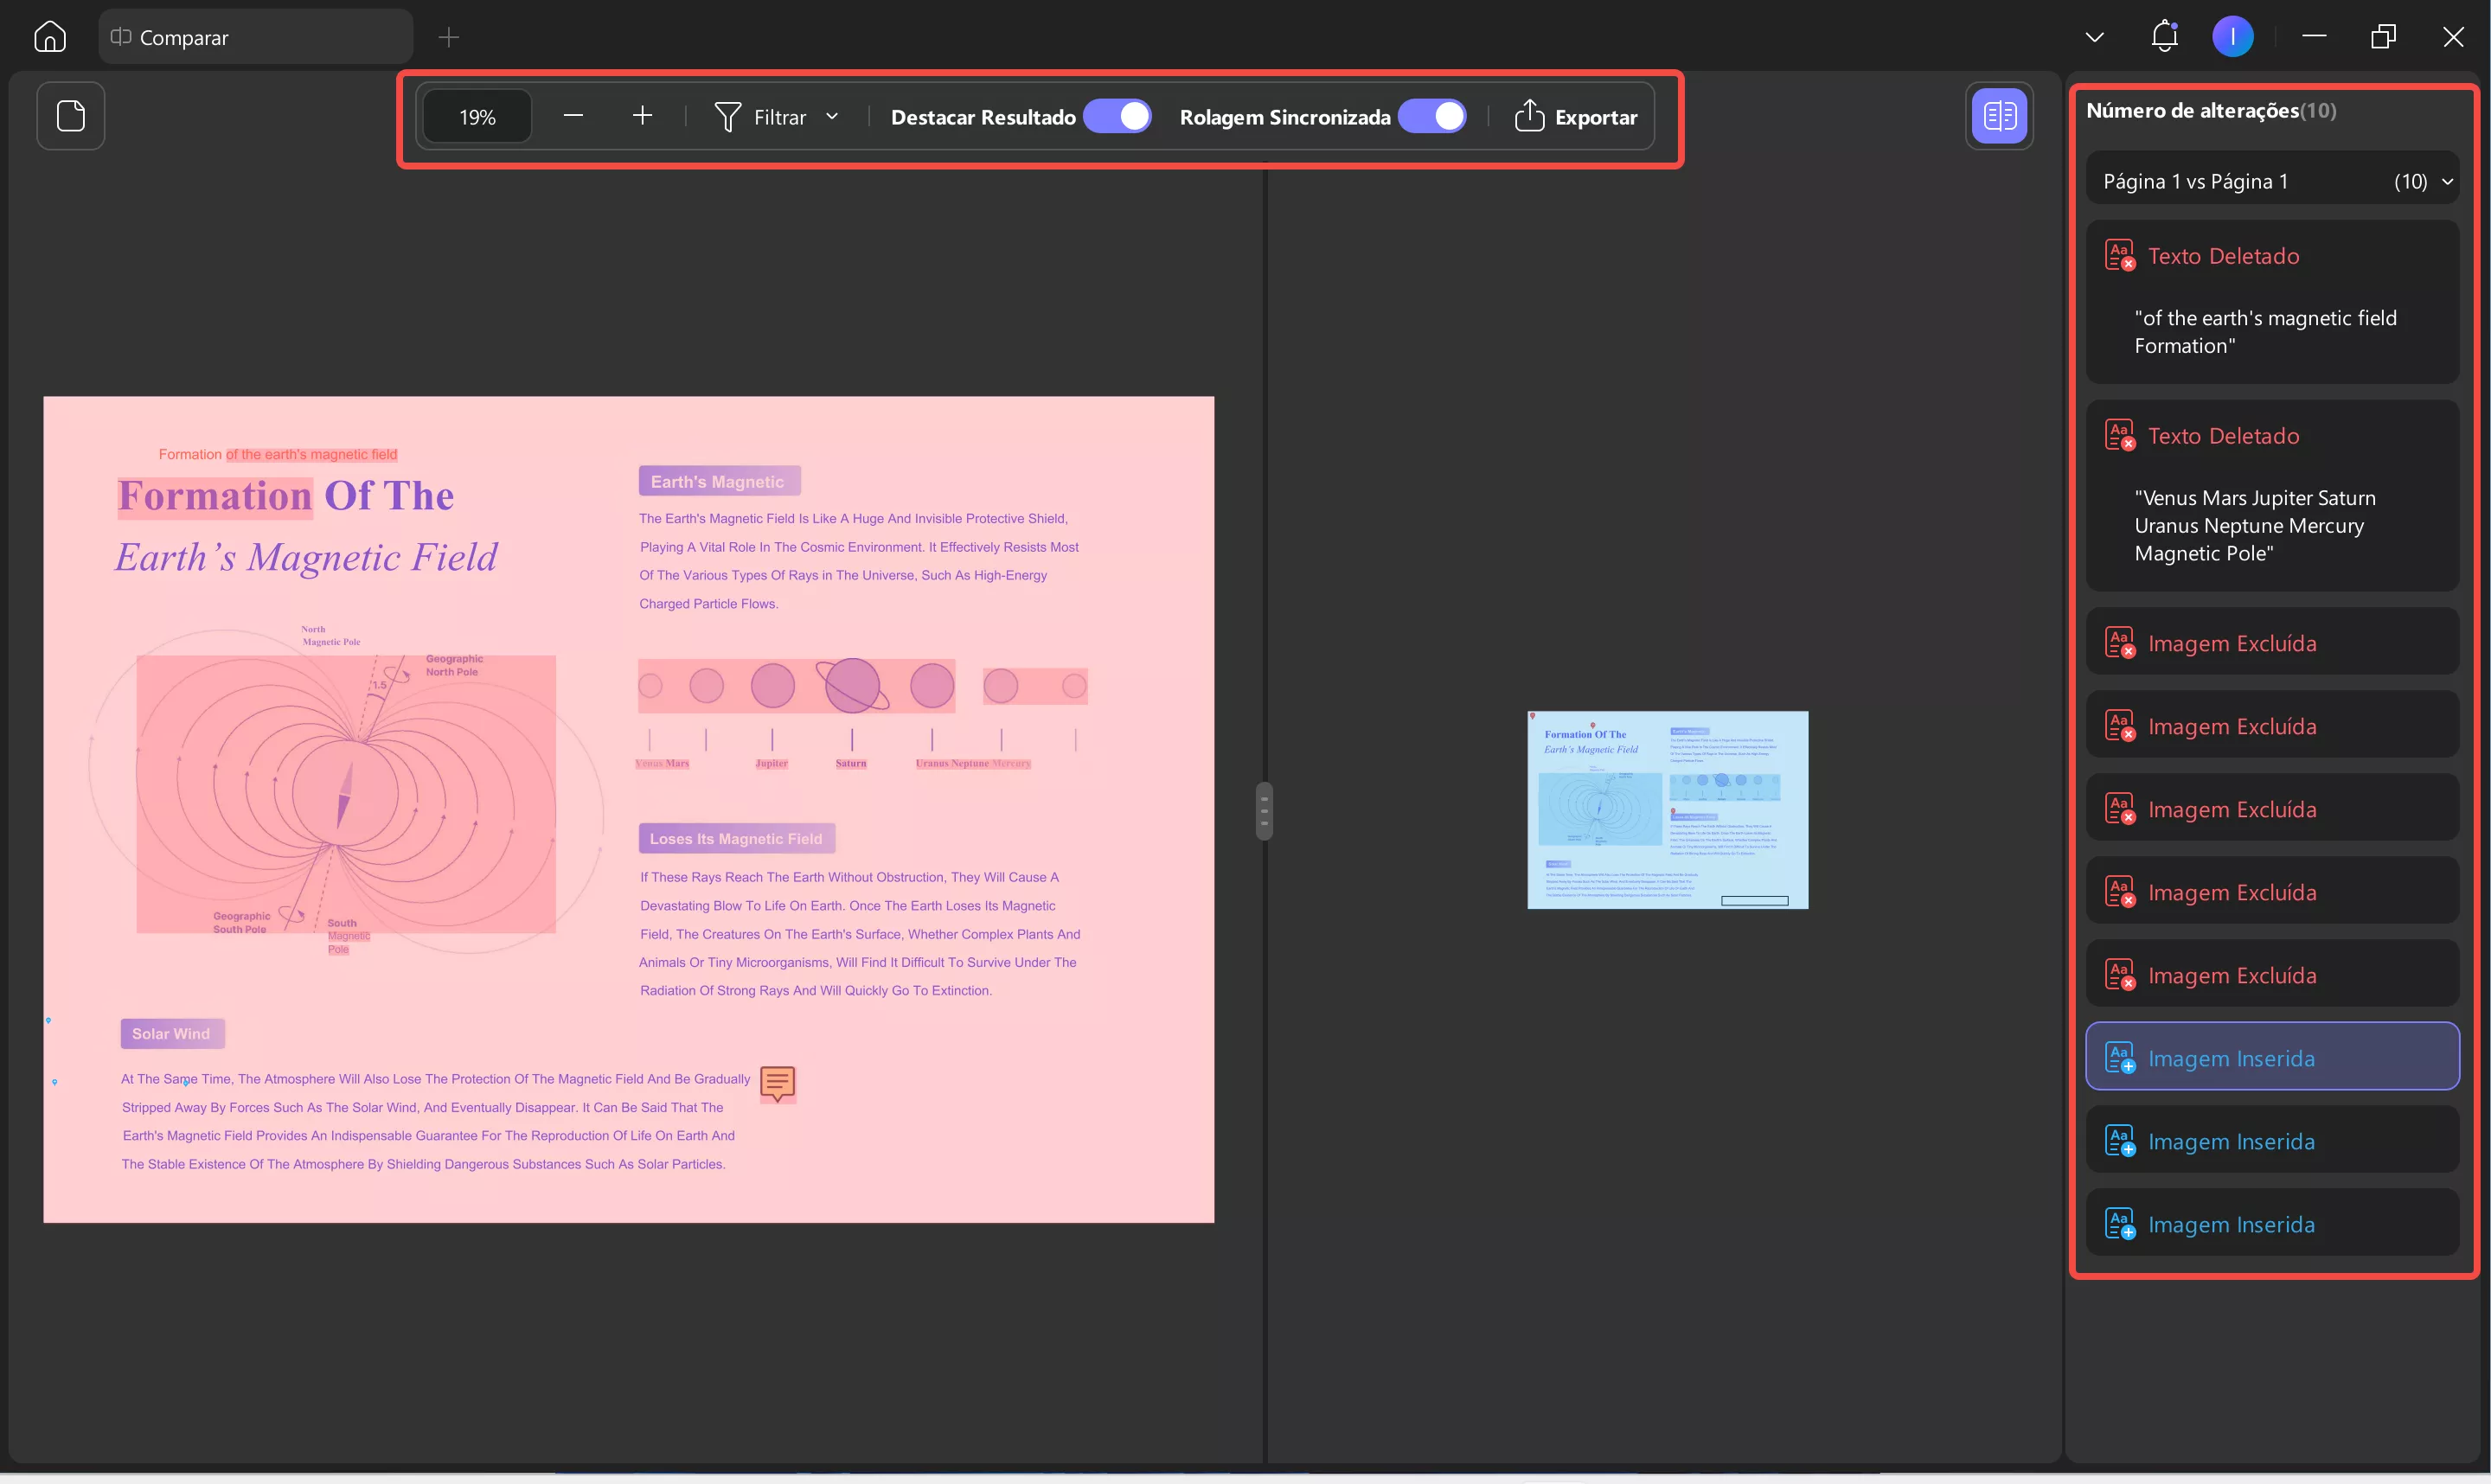
Task: Open the chevron dropdown near the notification bell
Action: [2095, 36]
